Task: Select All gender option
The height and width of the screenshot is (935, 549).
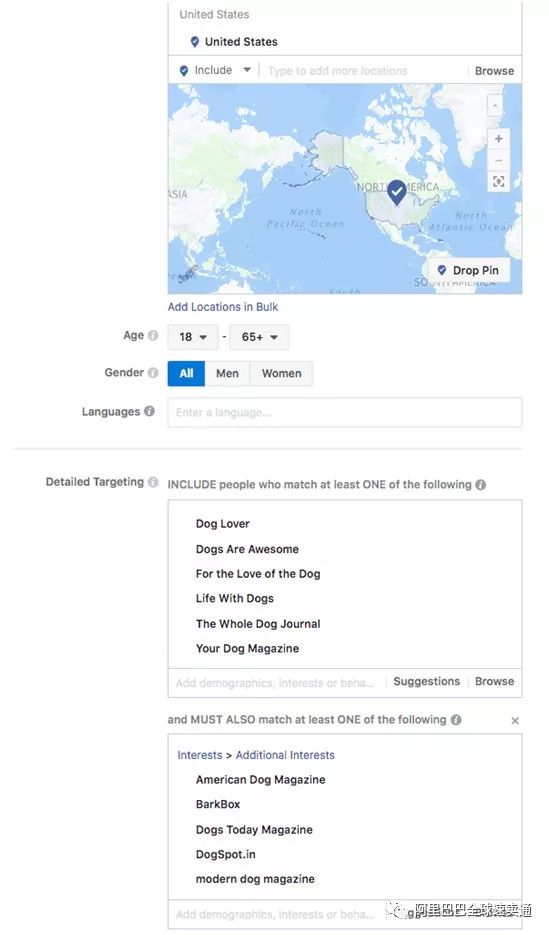Action: [x=186, y=373]
